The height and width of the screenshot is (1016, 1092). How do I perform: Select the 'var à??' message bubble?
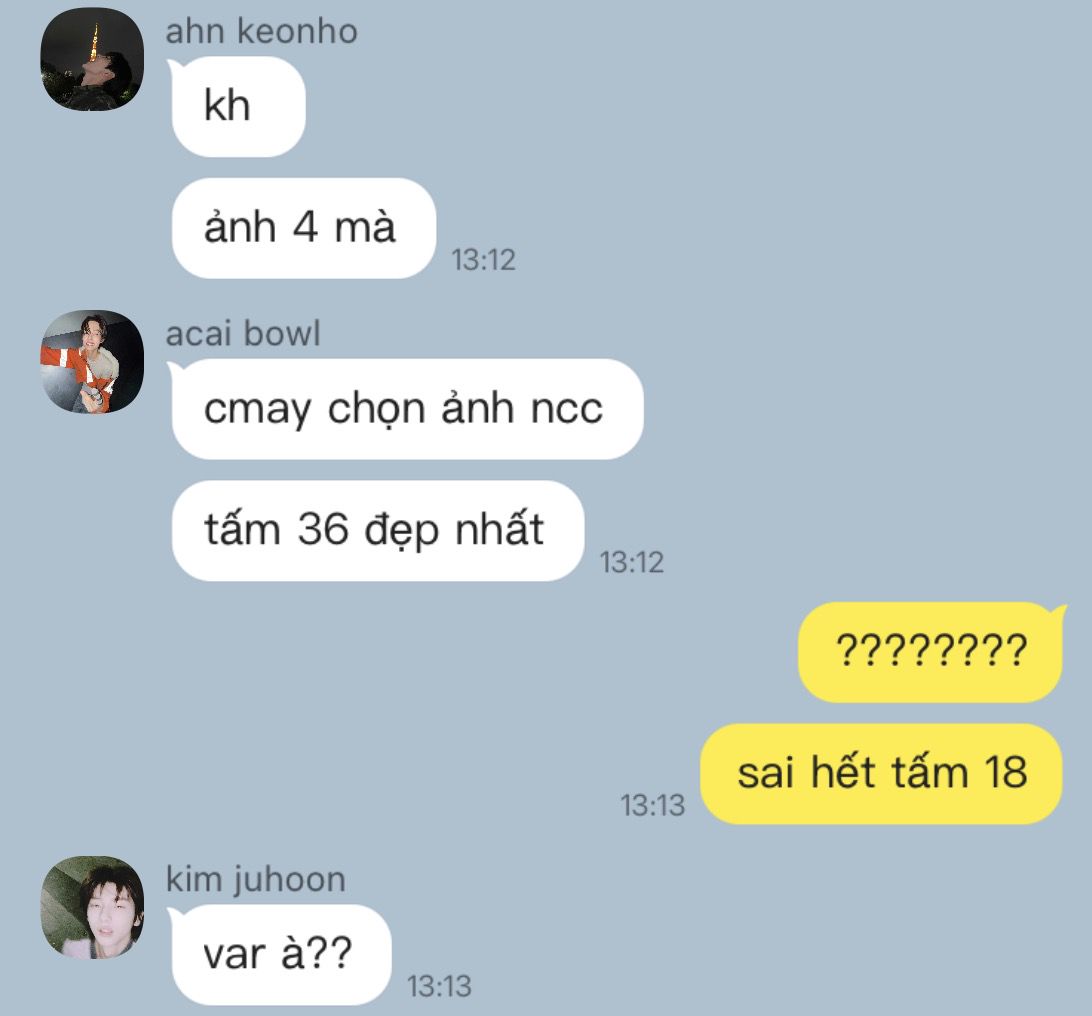tap(281, 955)
